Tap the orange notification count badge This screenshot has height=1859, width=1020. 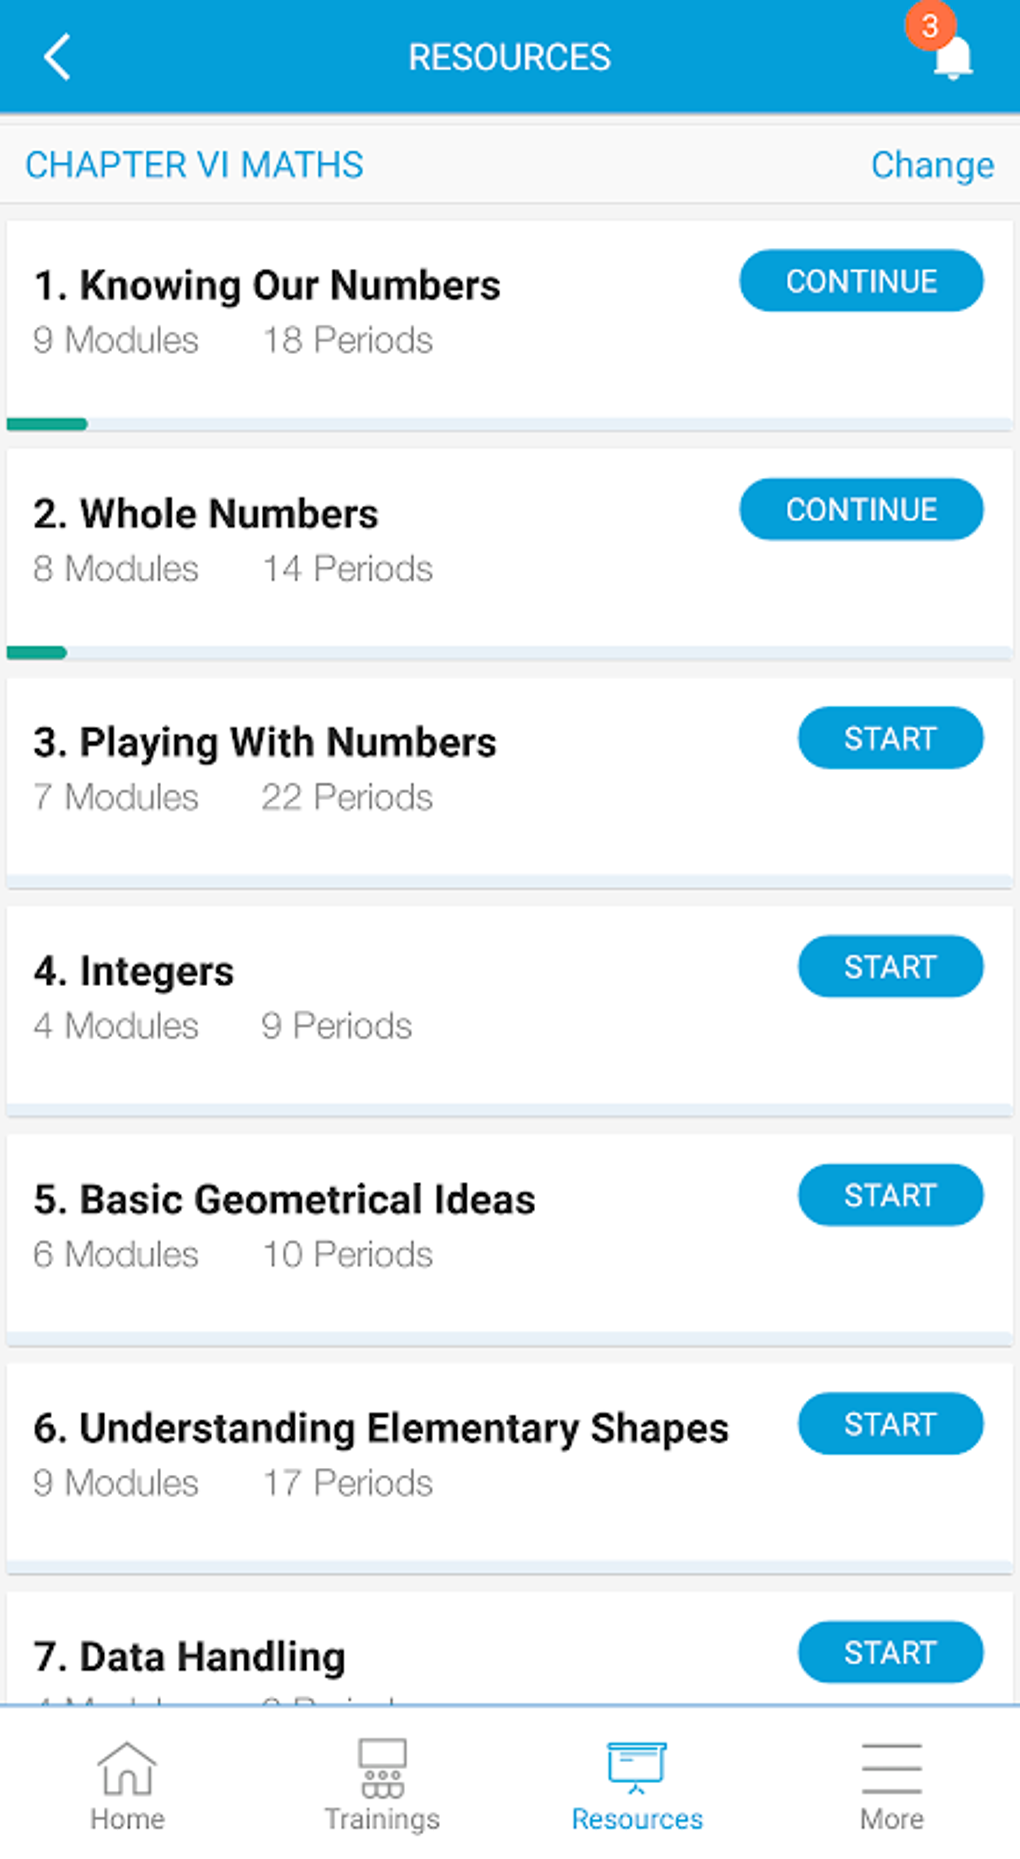point(930,26)
